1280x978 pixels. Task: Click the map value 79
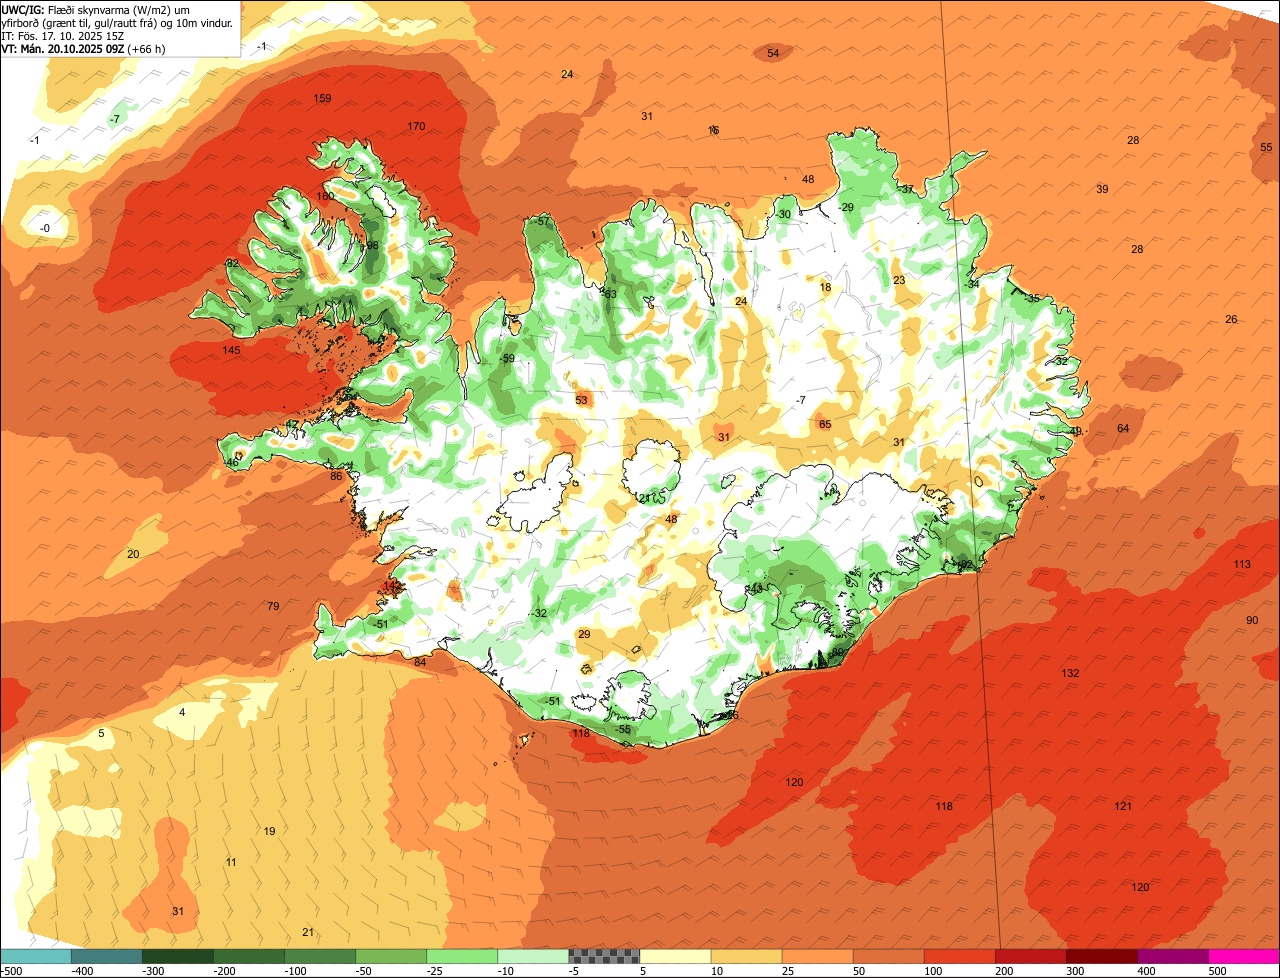273,606
